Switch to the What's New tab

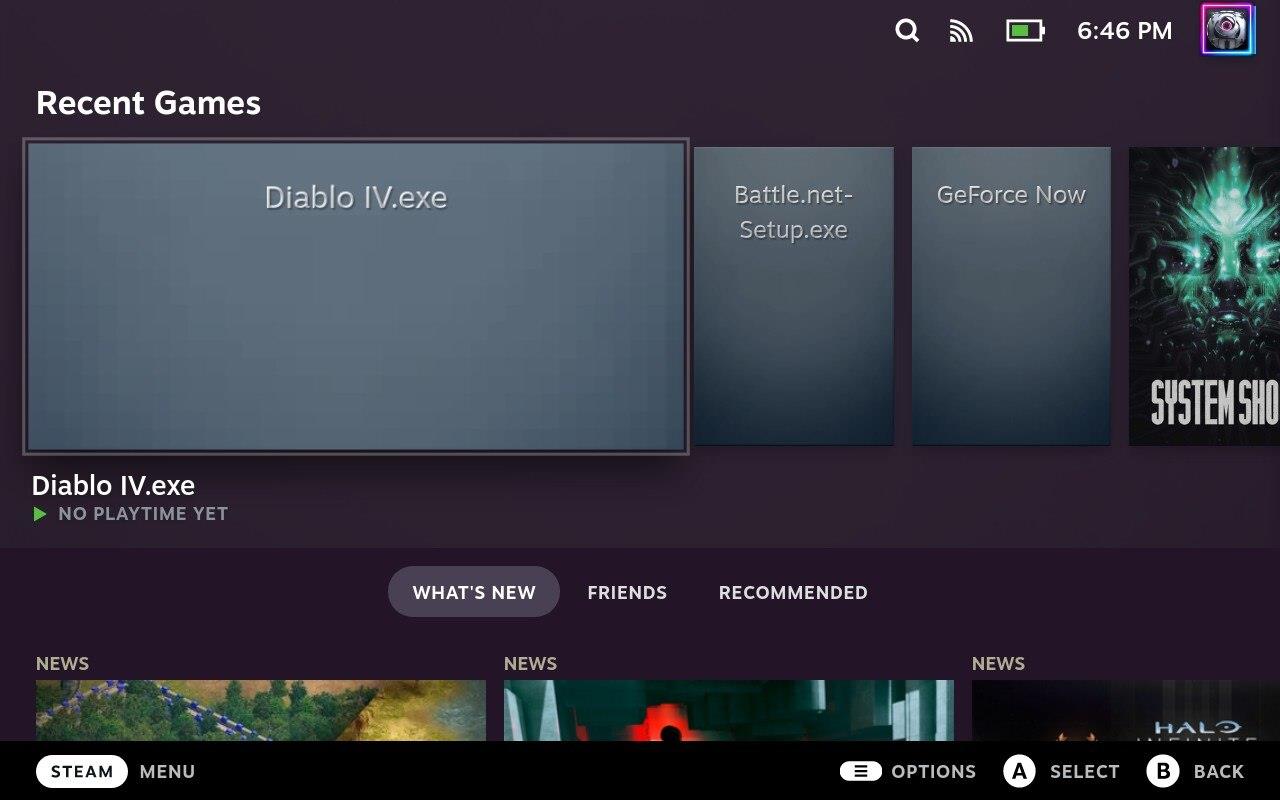coord(473,592)
